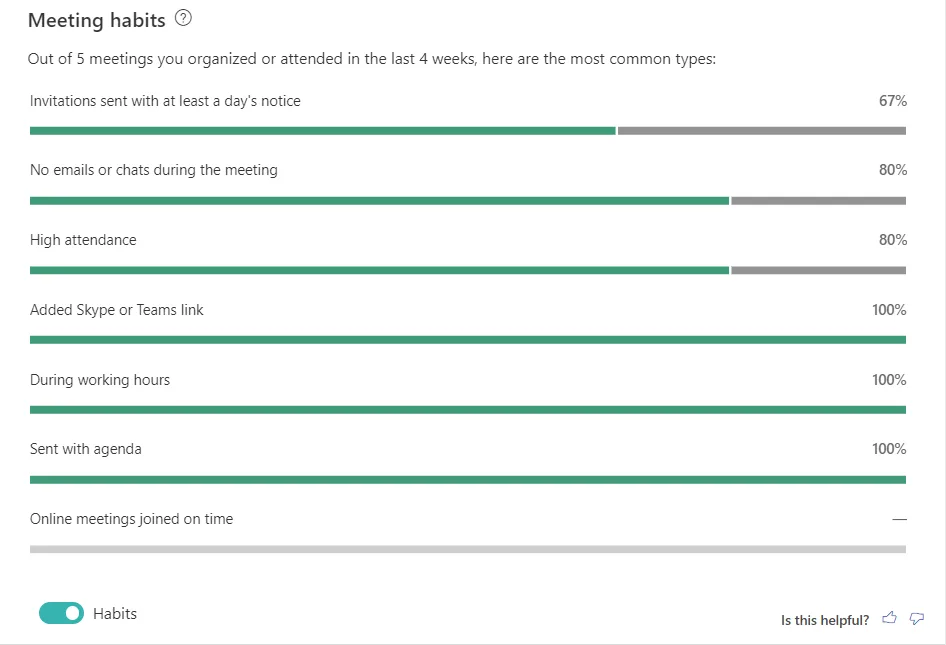Click 'Added Skype or Teams link' label

[x=117, y=310]
